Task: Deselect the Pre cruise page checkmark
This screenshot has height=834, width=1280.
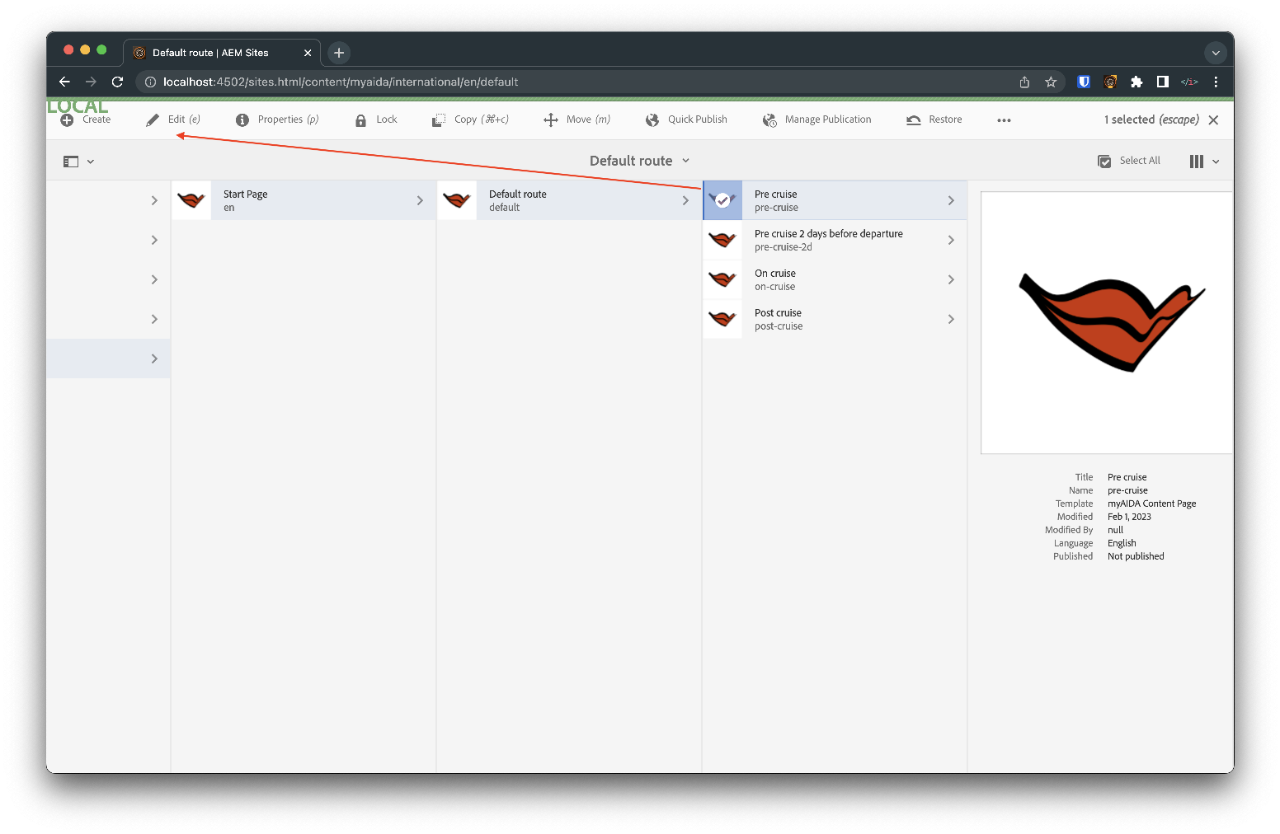Action: (x=723, y=200)
